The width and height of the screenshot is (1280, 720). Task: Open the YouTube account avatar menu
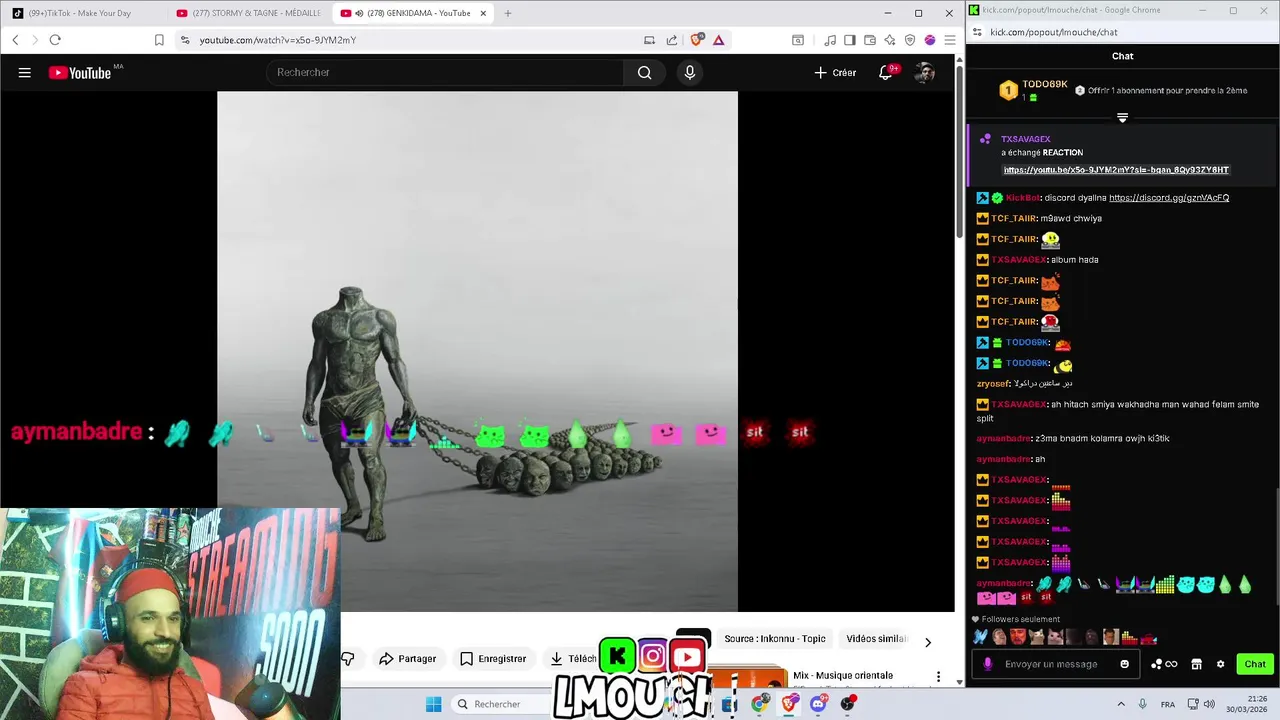point(925,72)
